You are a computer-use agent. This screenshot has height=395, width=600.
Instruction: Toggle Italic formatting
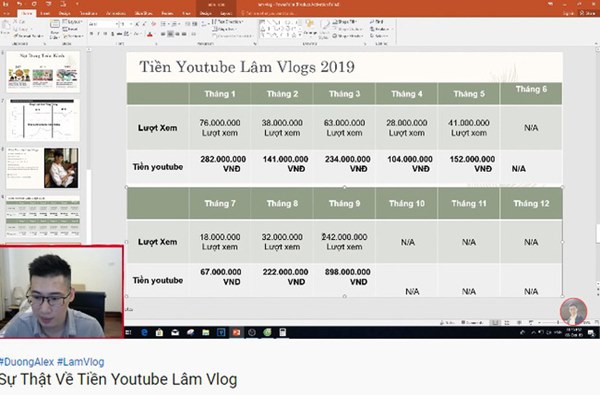point(98,34)
